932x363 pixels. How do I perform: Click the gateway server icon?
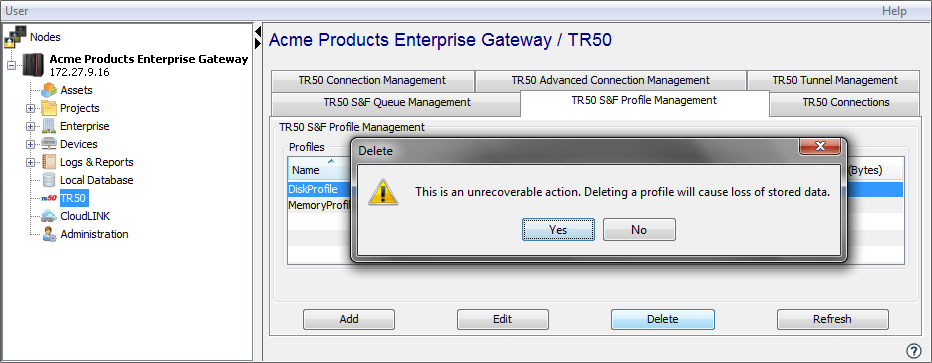[x=33, y=65]
